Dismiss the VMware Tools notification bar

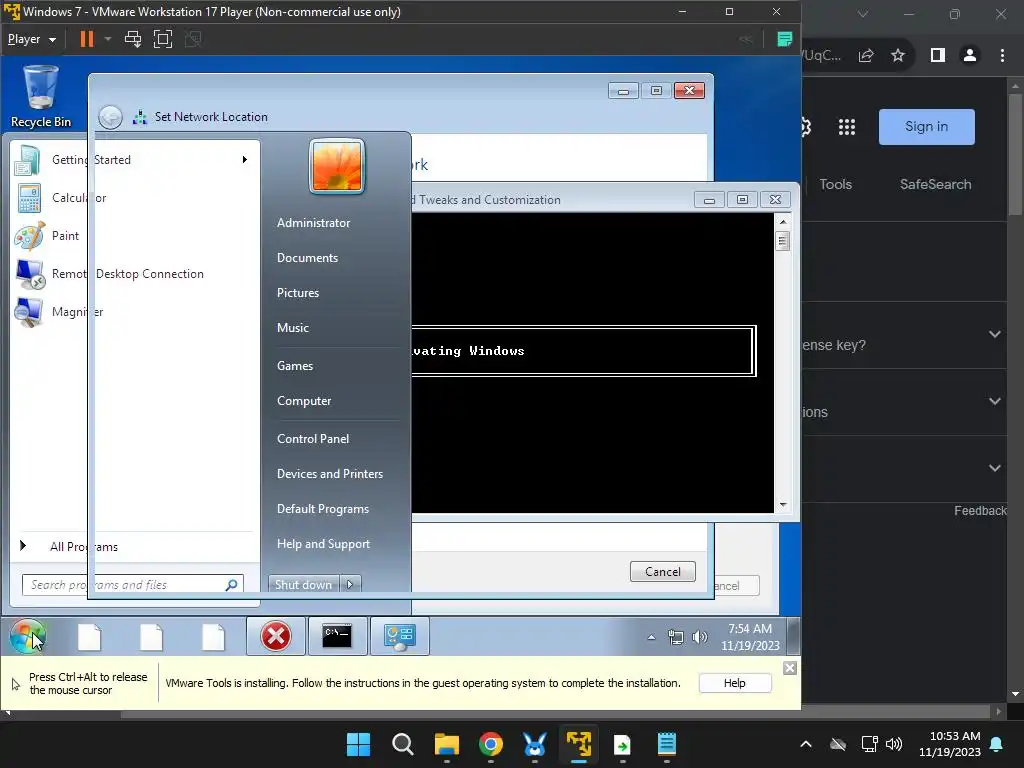790,668
